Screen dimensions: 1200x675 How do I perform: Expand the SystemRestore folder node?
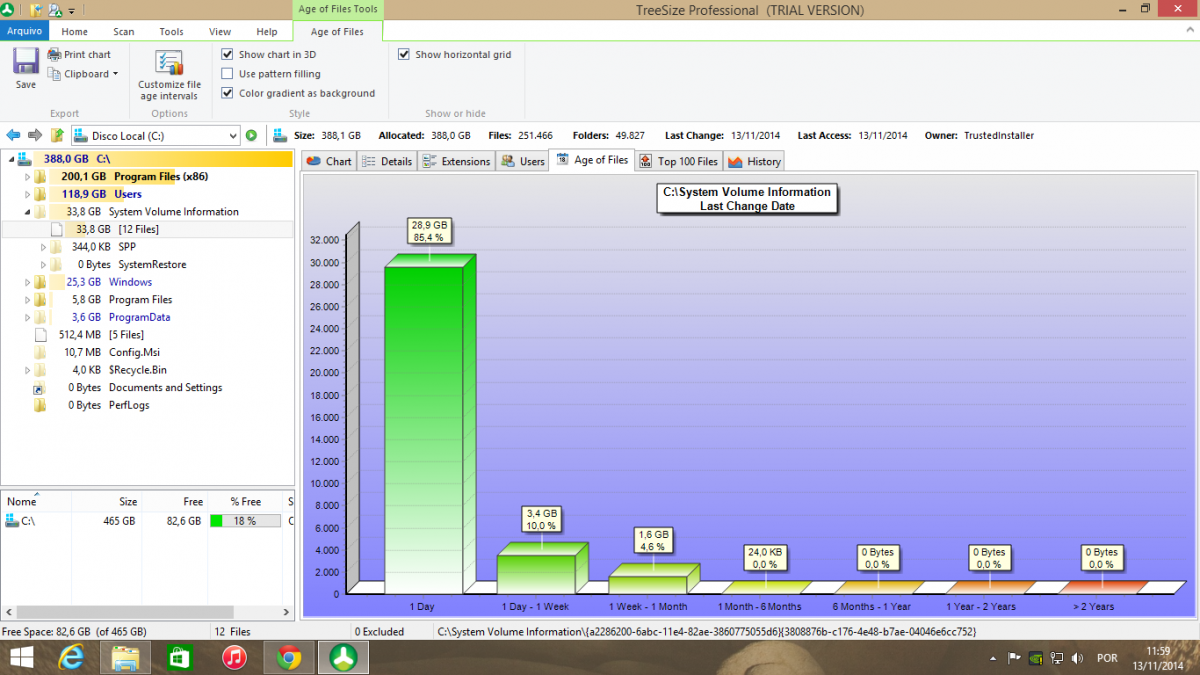pyautogui.click(x=43, y=265)
